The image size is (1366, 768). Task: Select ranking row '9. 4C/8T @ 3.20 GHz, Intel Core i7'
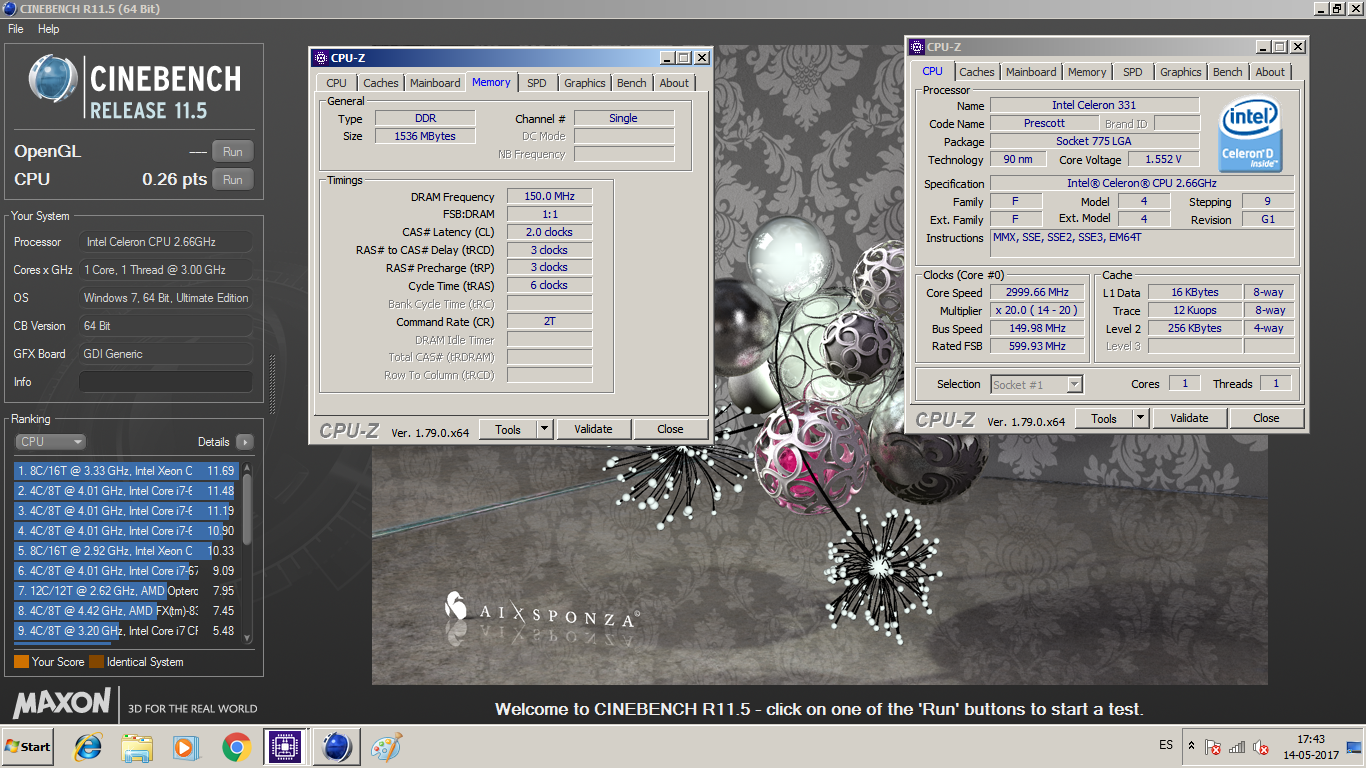pos(127,630)
